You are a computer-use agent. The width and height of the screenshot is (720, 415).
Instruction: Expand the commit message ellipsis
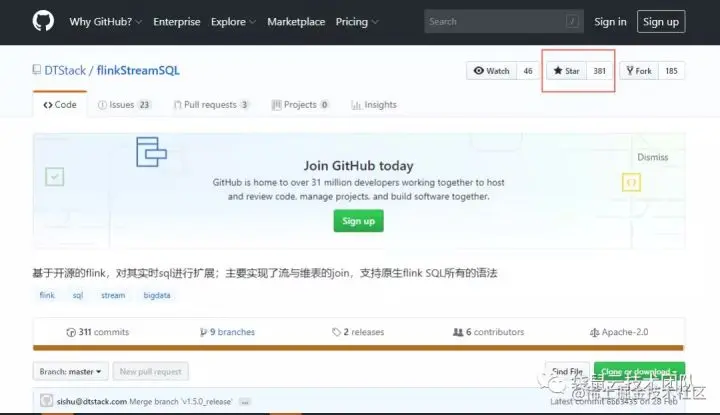(x=245, y=402)
